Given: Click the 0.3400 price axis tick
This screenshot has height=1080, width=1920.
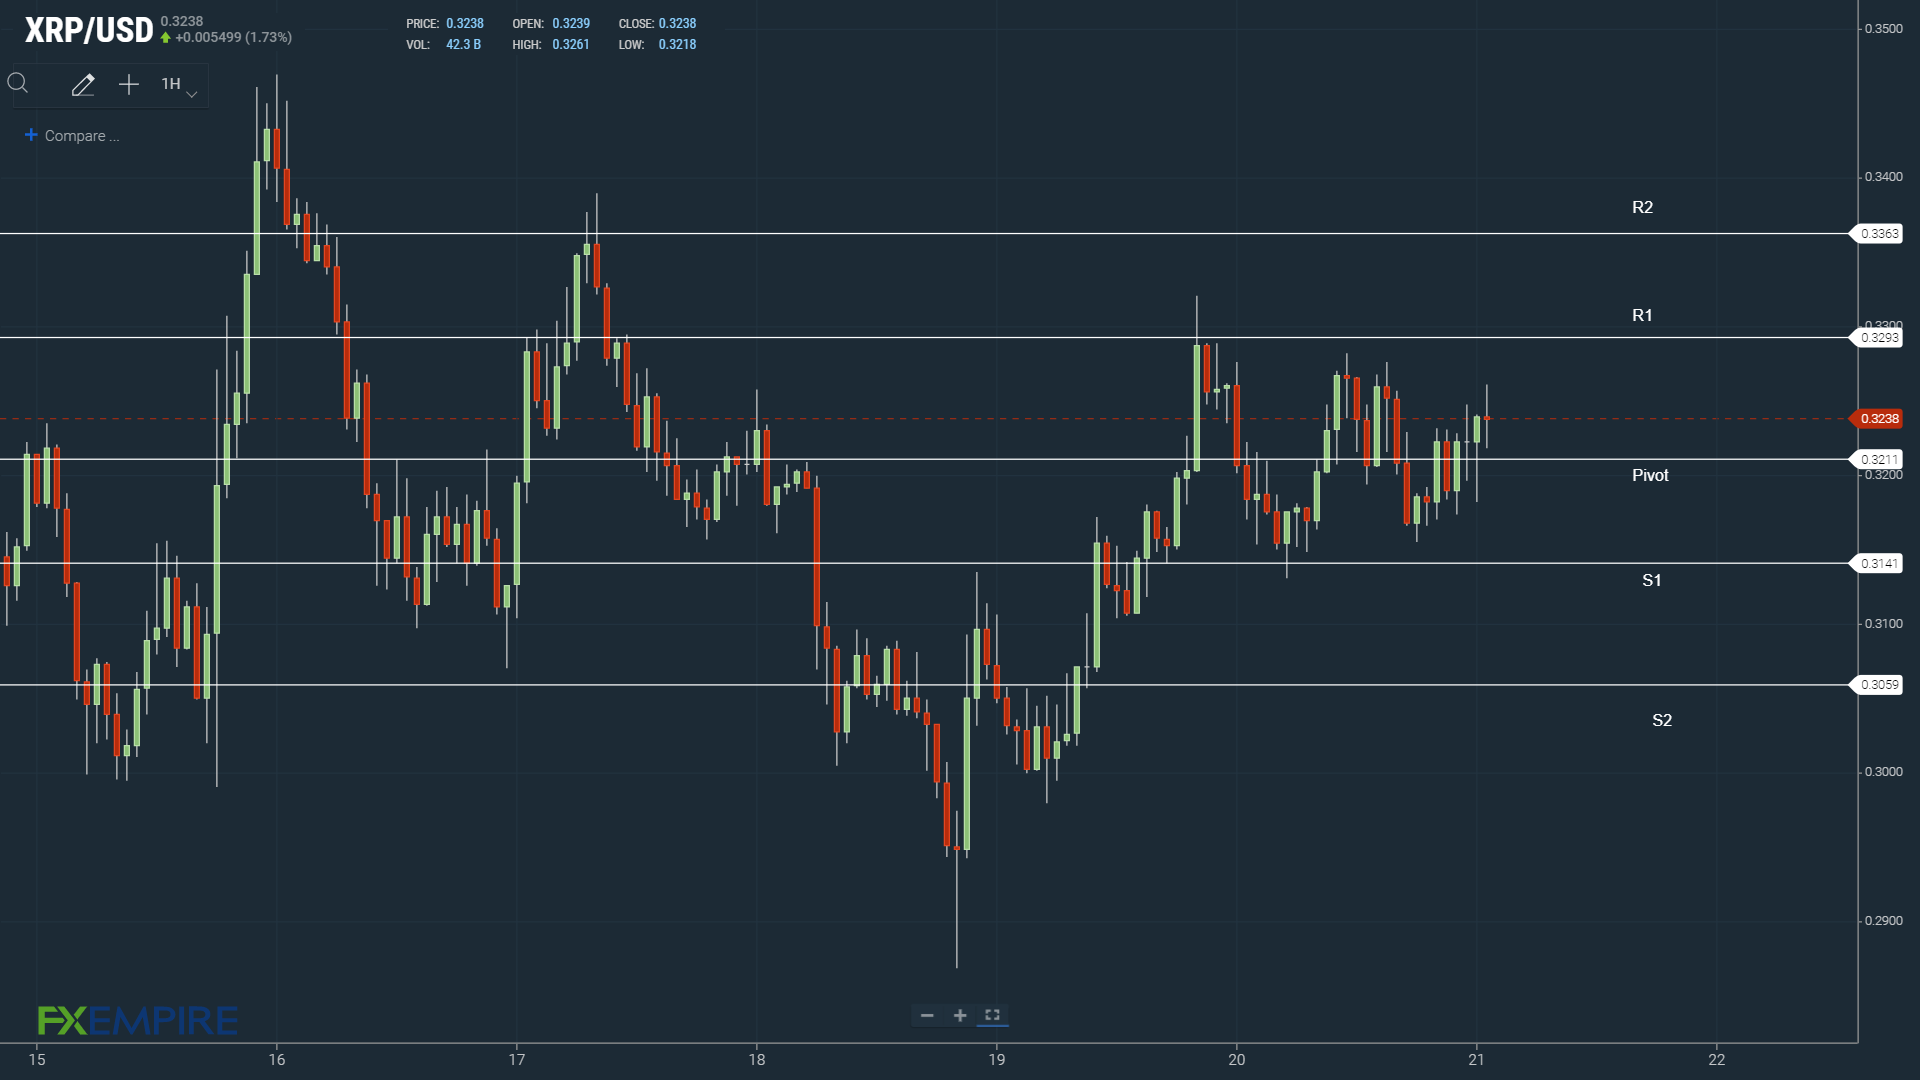Looking at the screenshot, I should tap(1884, 177).
